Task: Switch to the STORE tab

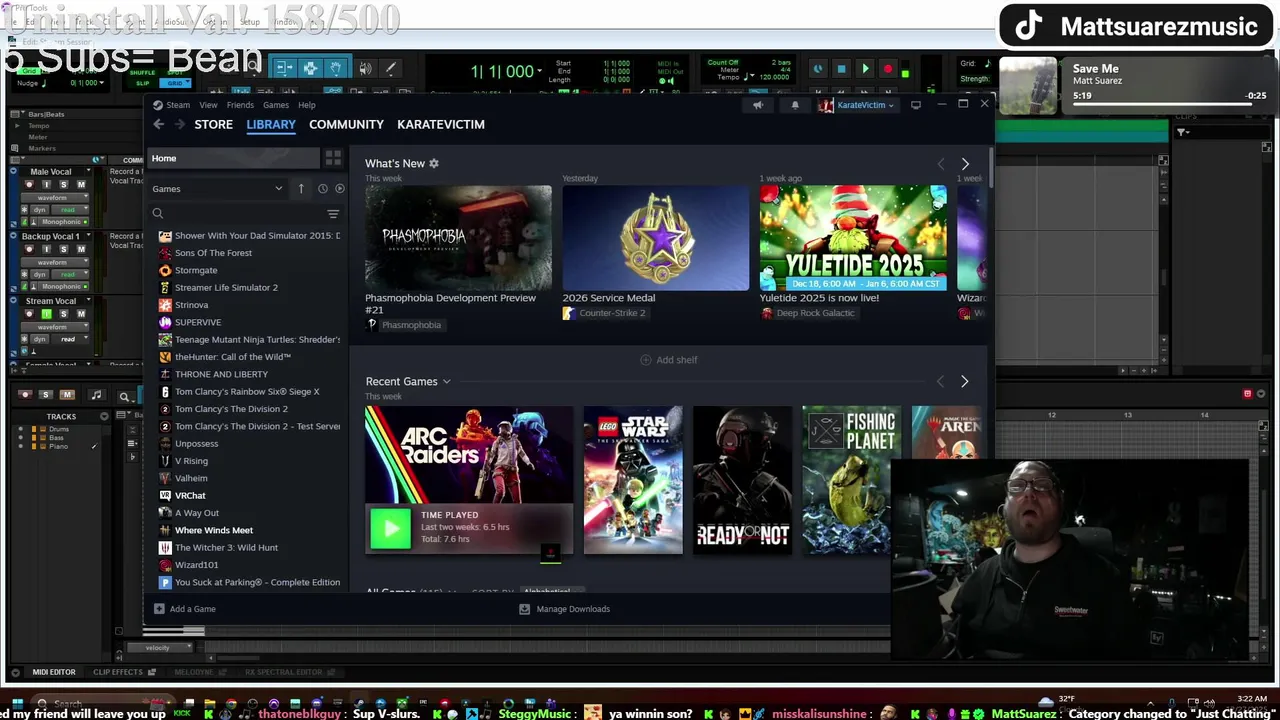Action: coord(213,124)
